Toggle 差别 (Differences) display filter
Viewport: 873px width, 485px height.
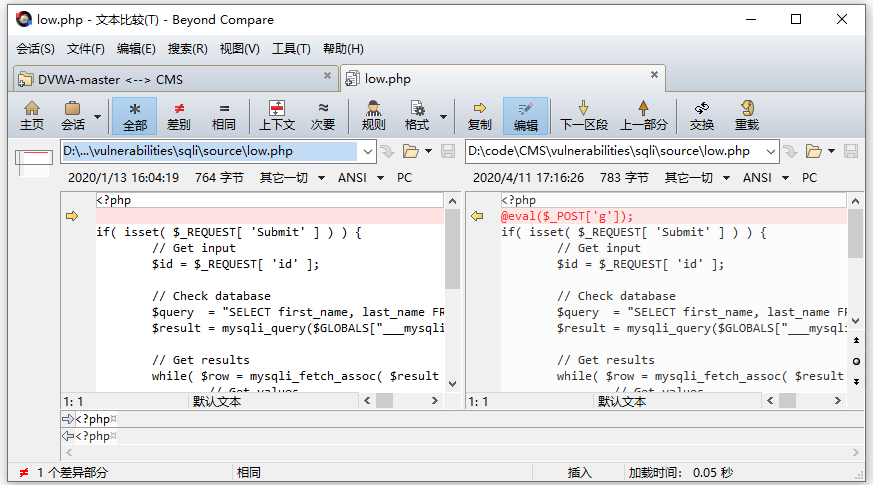click(179, 115)
